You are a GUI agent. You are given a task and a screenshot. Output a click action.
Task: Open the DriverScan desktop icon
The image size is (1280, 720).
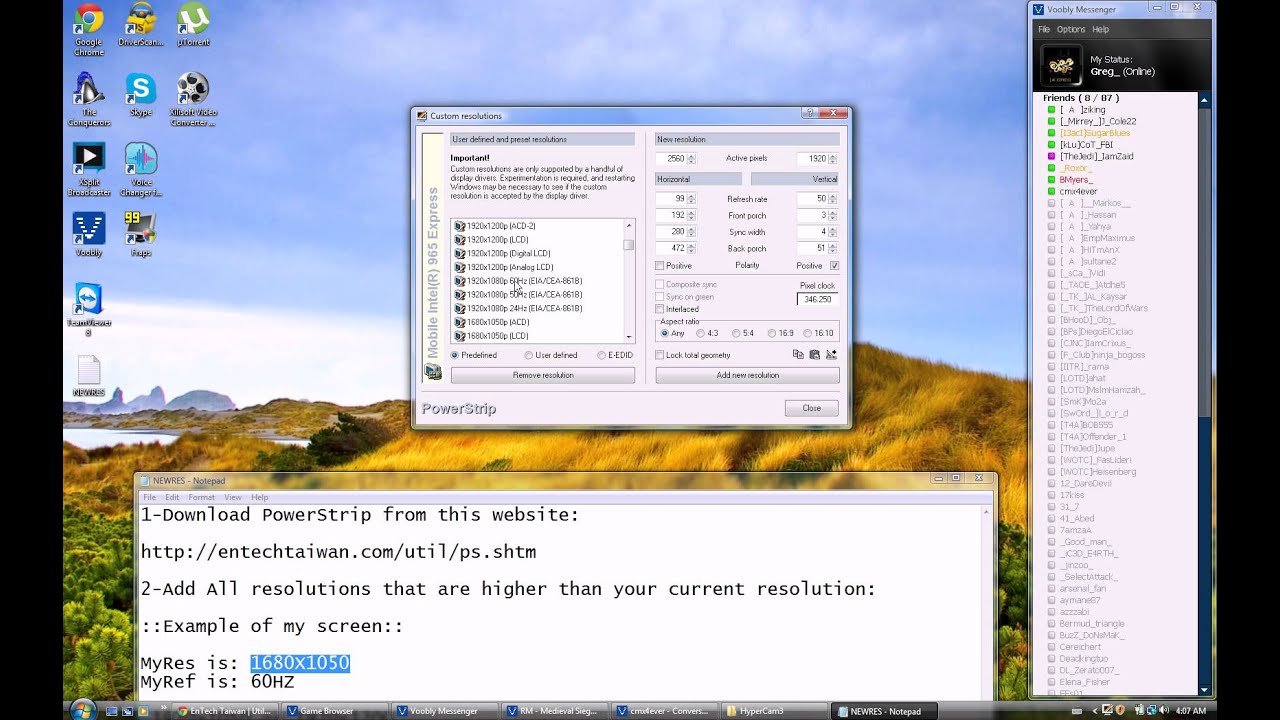(x=140, y=26)
